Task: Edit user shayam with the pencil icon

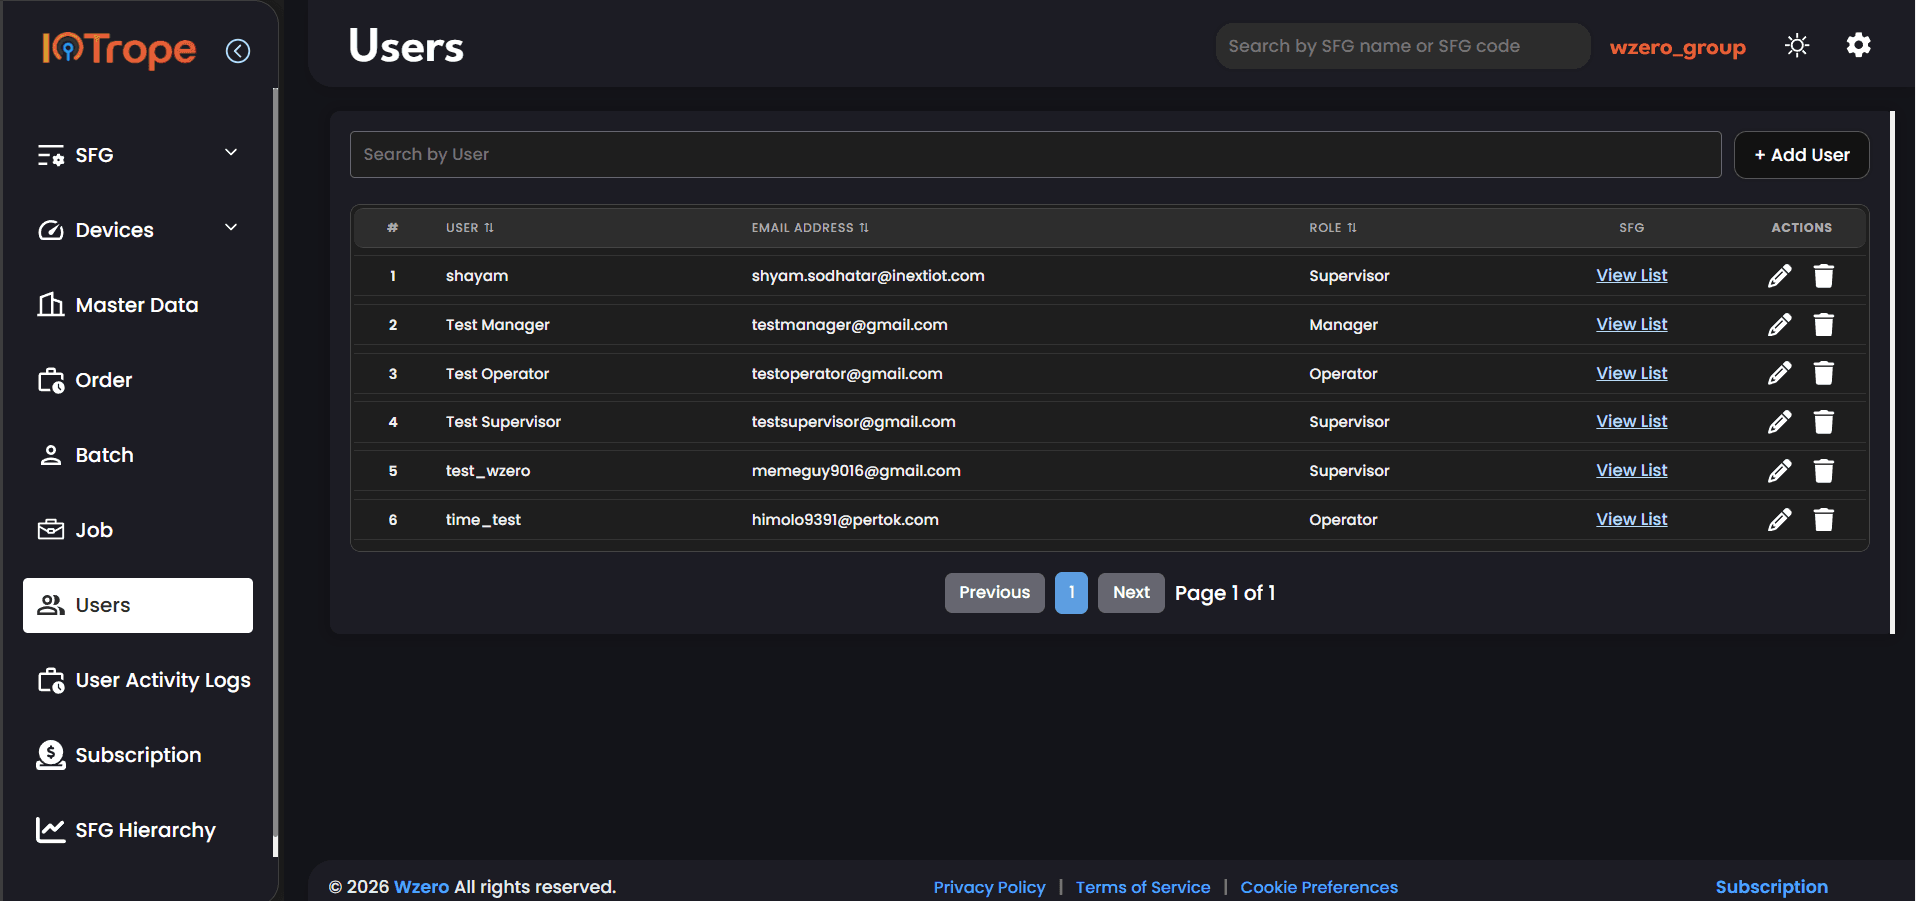Action: pyautogui.click(x=1779, y=276)
